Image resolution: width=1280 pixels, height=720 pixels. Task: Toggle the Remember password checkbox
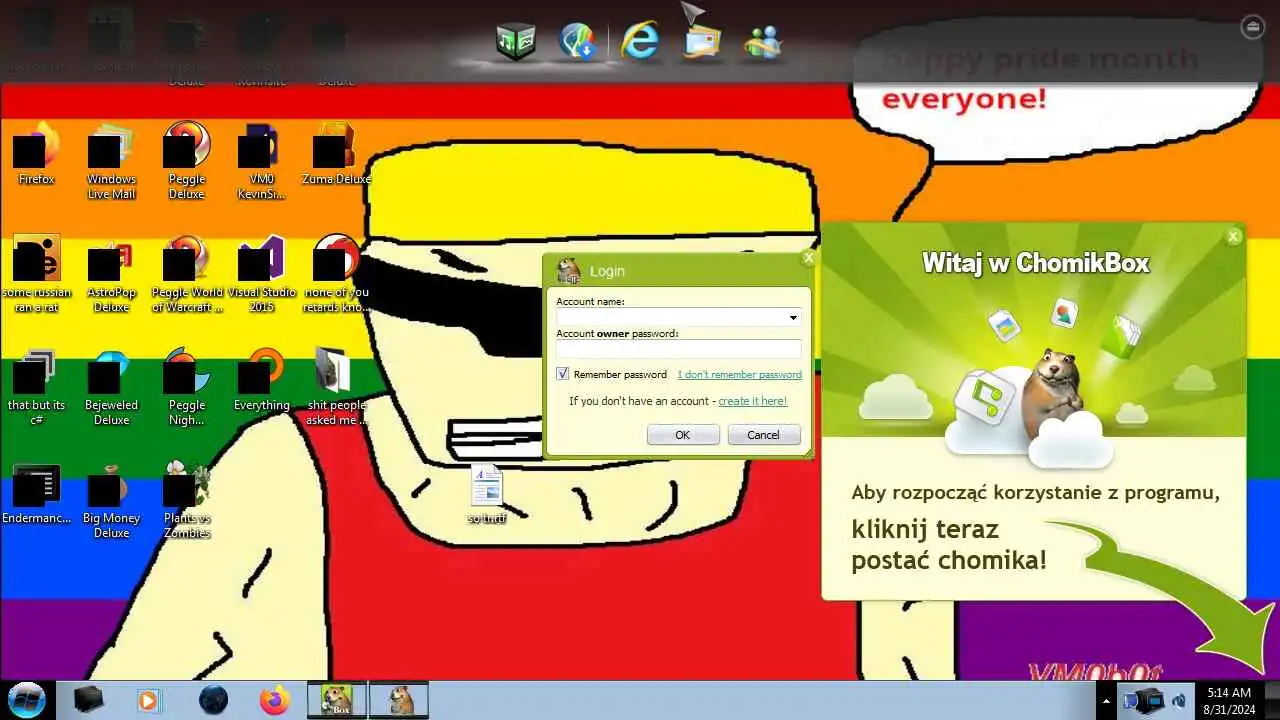563,374
